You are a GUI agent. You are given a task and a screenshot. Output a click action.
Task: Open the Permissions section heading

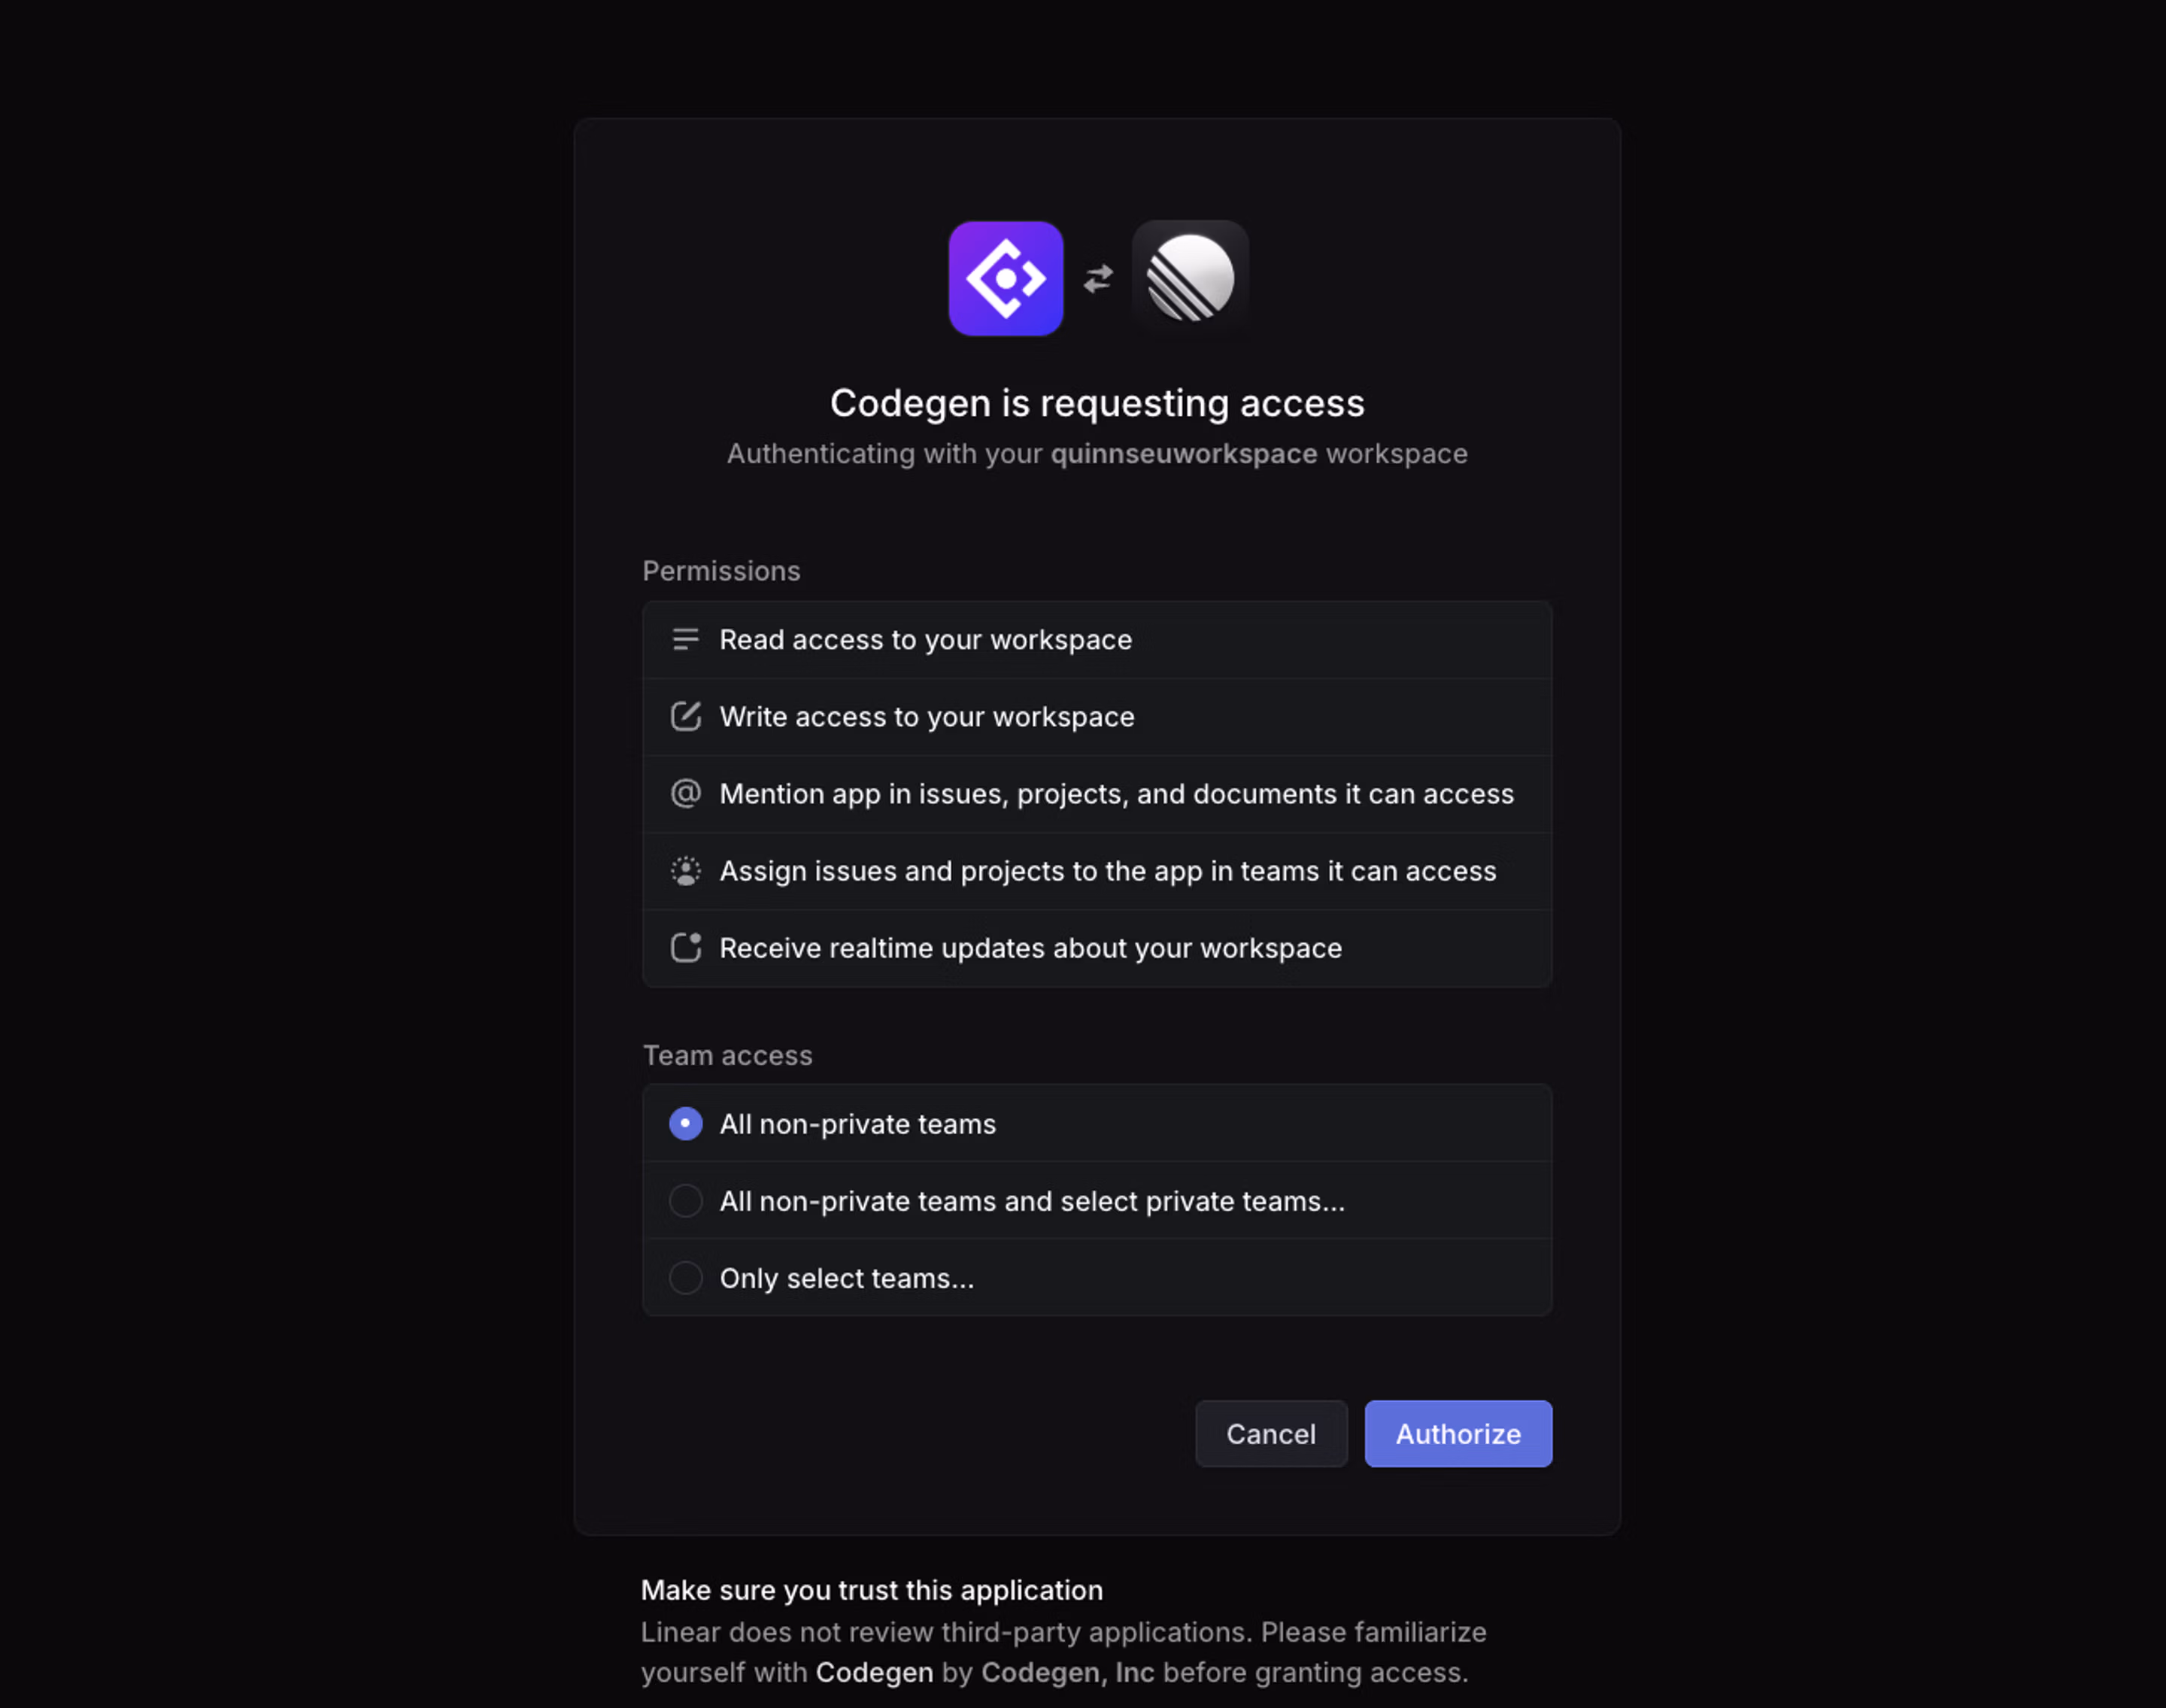(721, 570)
